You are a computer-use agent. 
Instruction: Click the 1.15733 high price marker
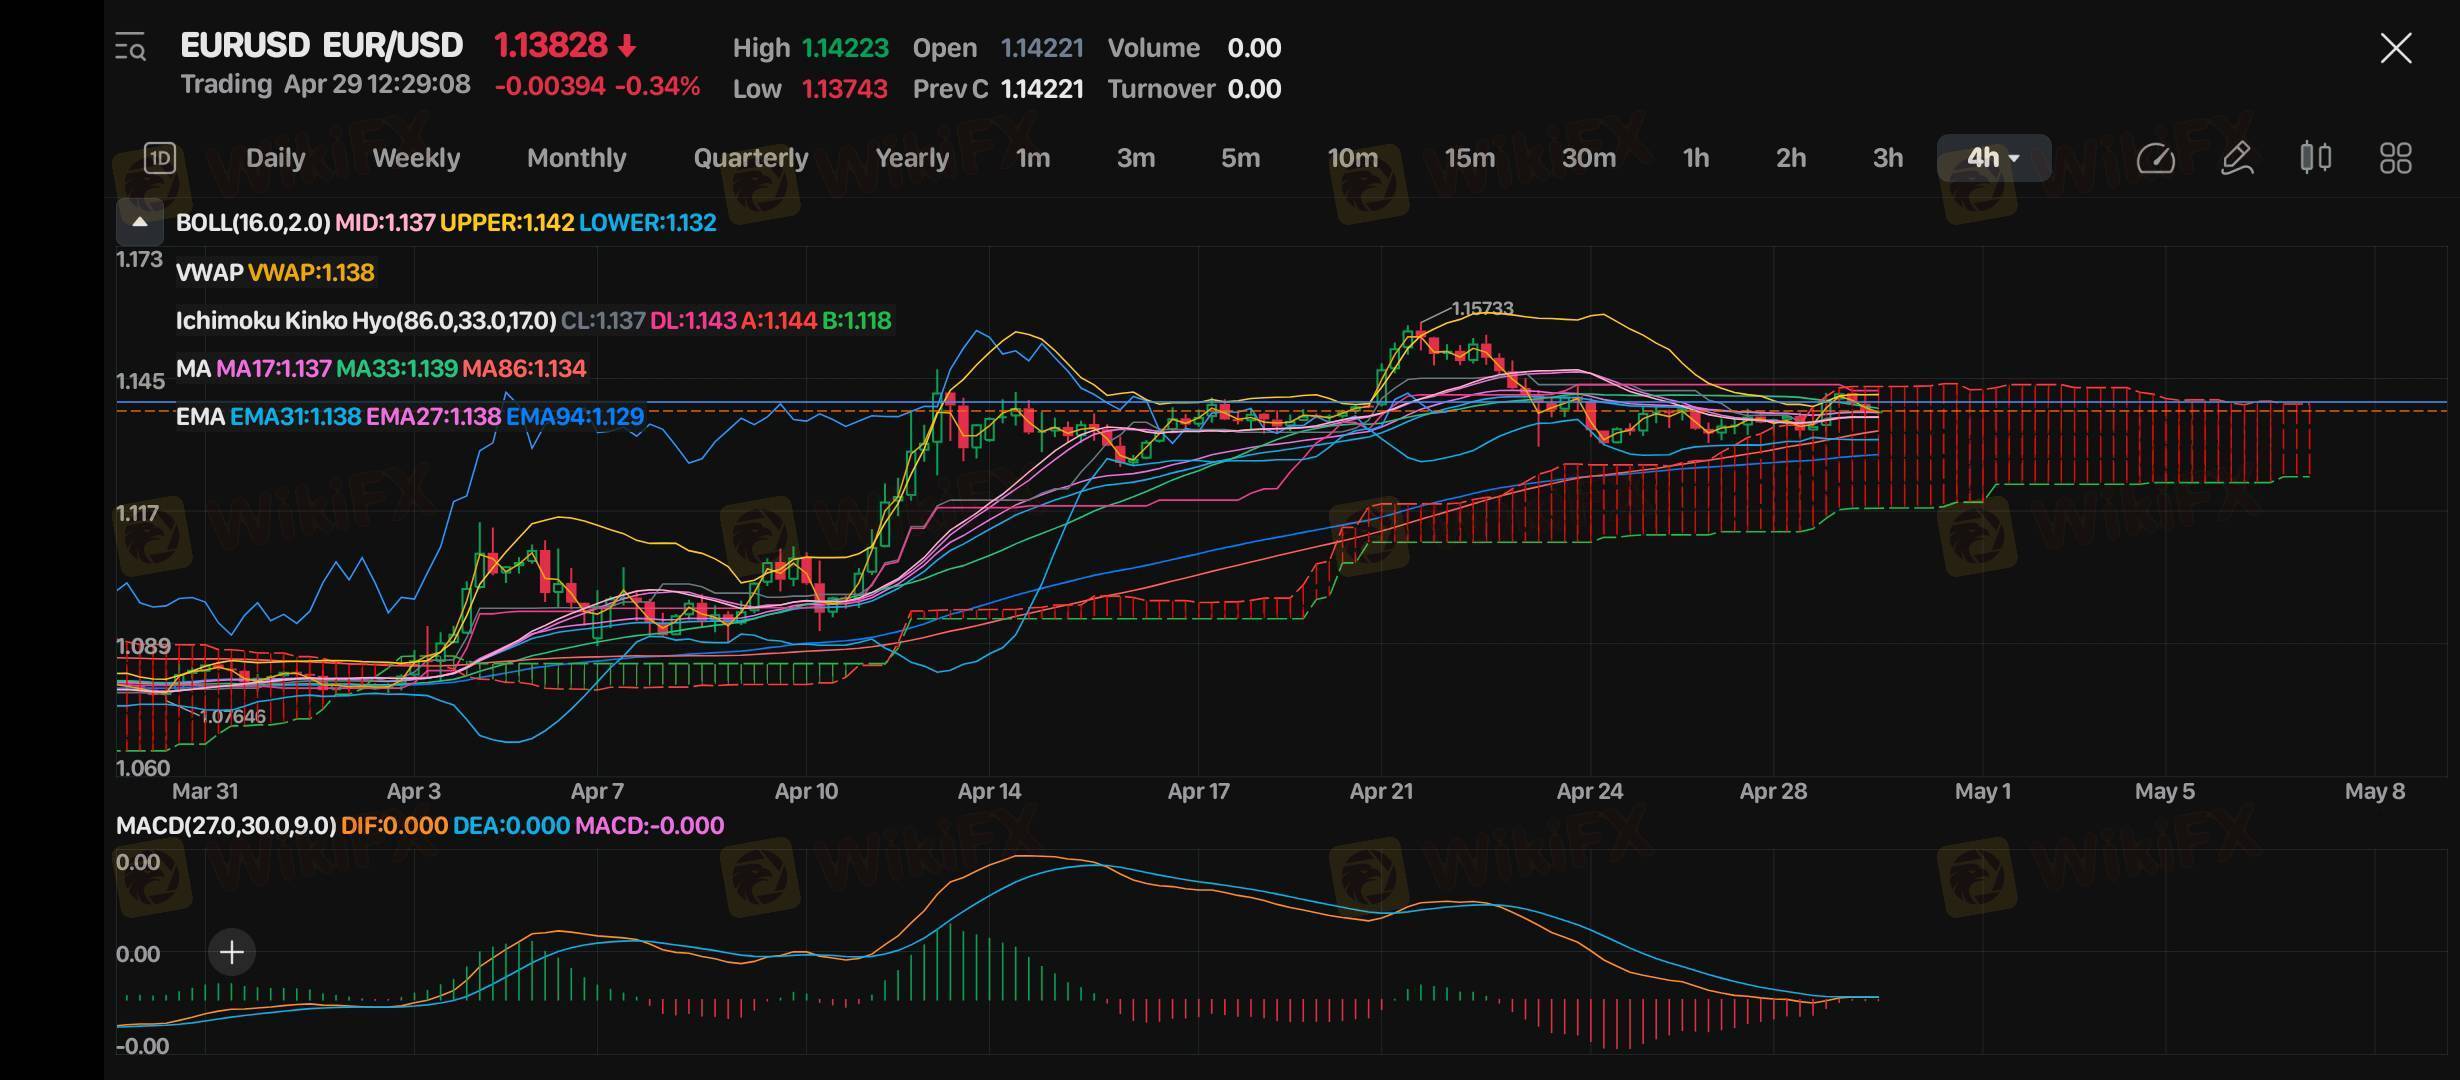tap(1481, 308)
